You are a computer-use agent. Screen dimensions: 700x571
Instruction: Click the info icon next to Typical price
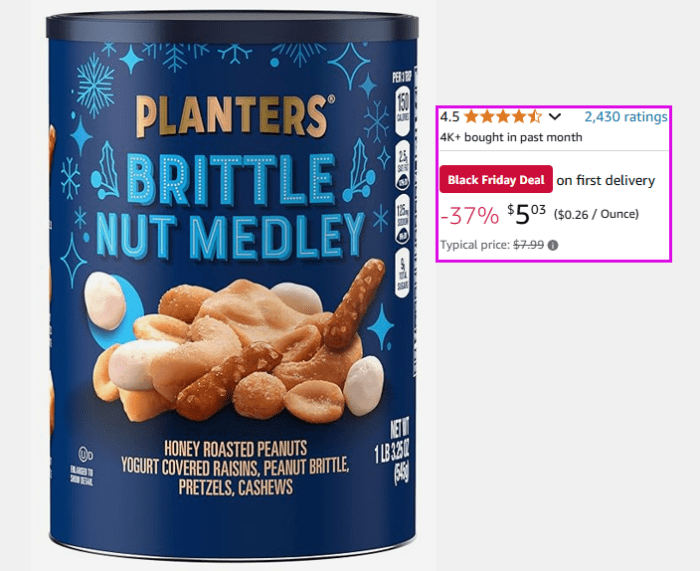pos(553,245)
